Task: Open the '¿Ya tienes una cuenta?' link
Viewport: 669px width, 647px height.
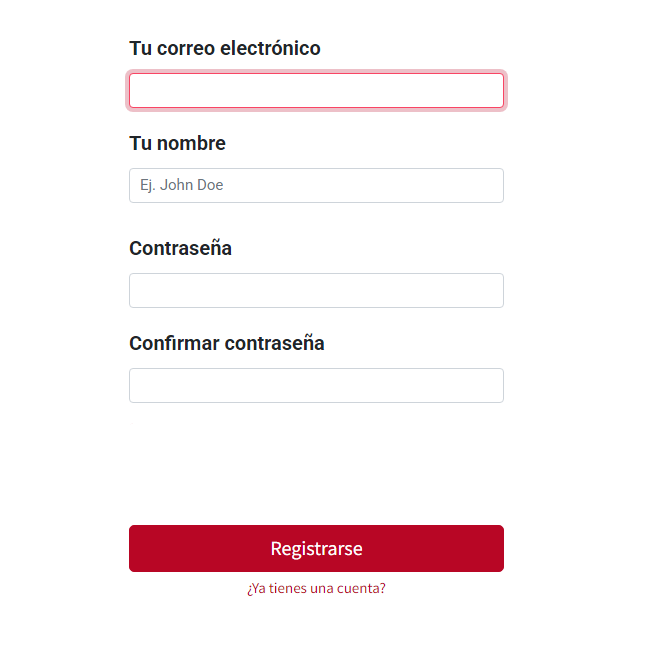Action: click(316, 588)
